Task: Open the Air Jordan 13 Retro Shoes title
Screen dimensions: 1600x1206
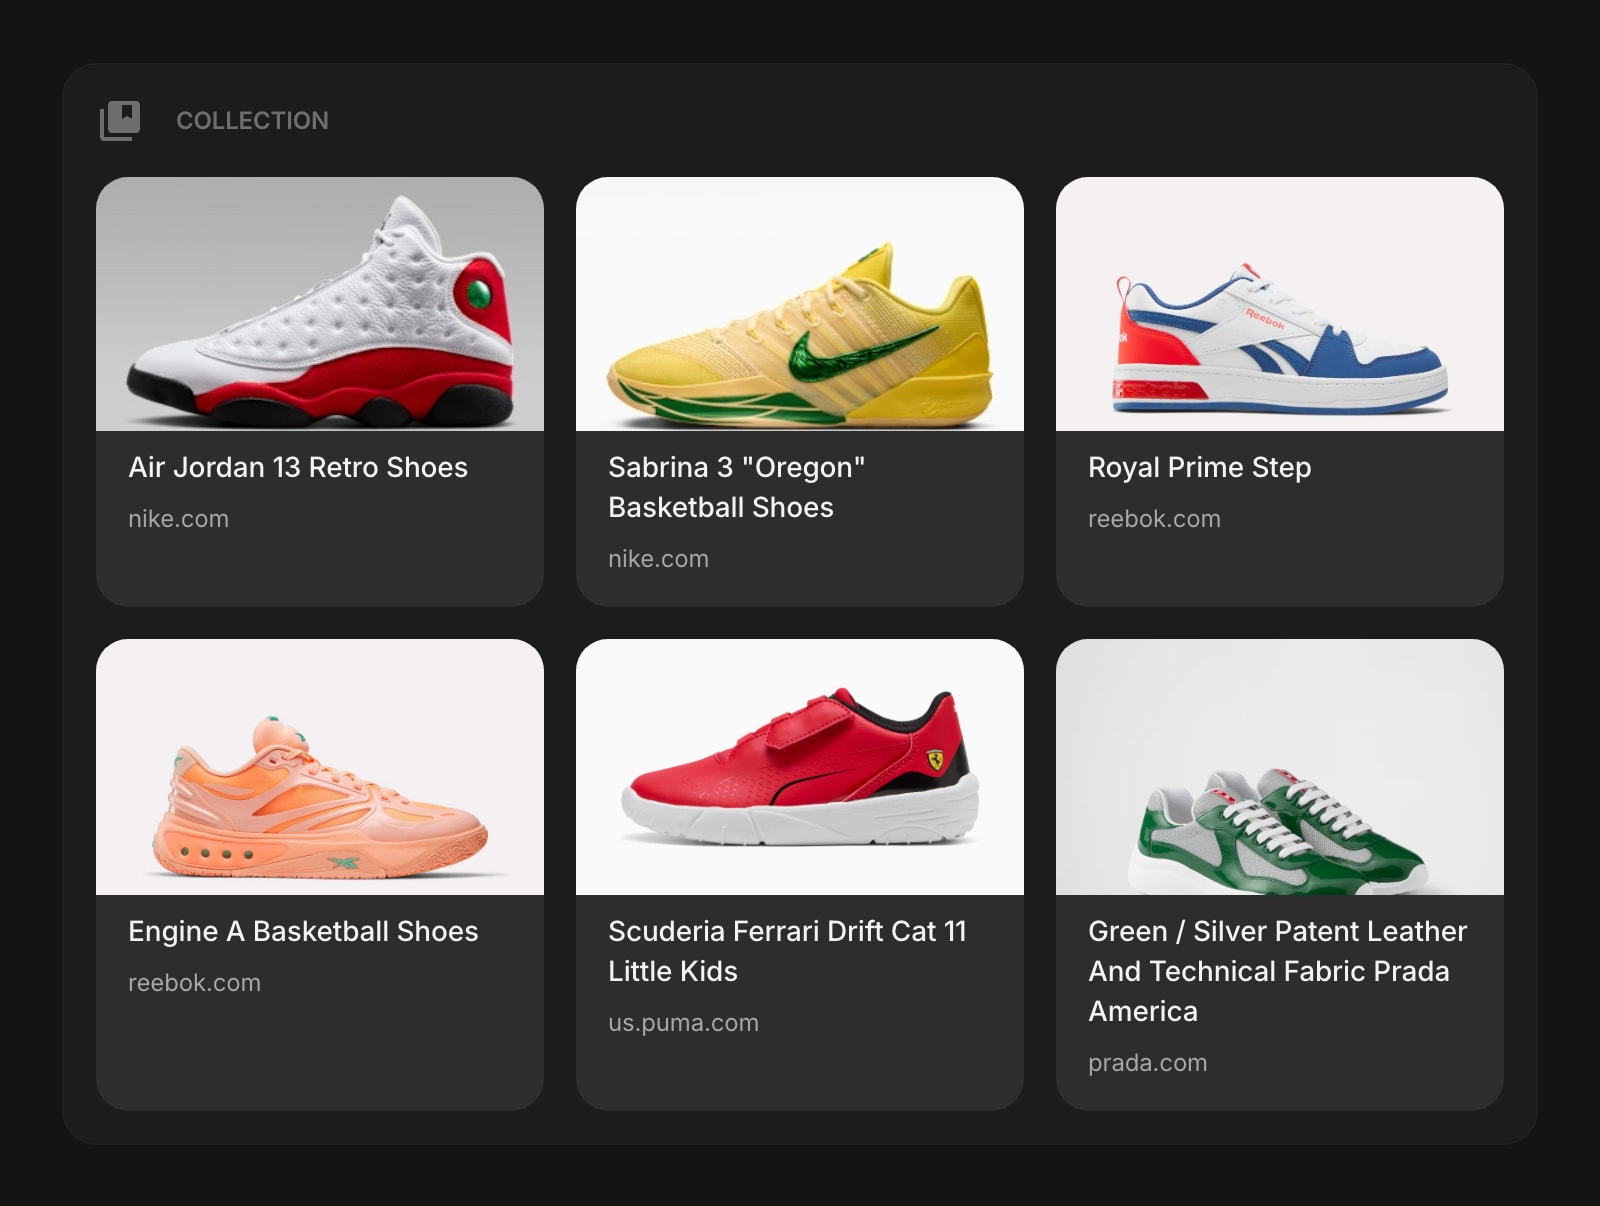Action: click(x=298, y=467)
